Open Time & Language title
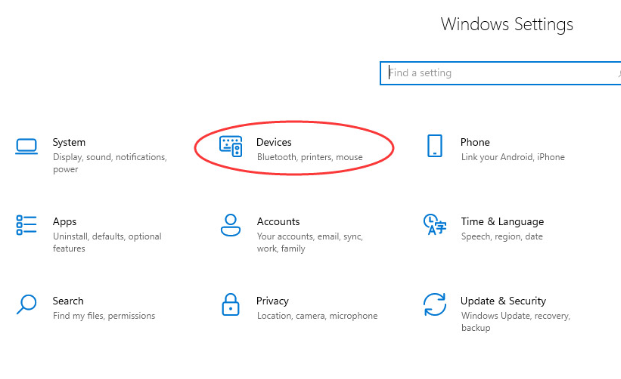621x379 pixels. 502,222
